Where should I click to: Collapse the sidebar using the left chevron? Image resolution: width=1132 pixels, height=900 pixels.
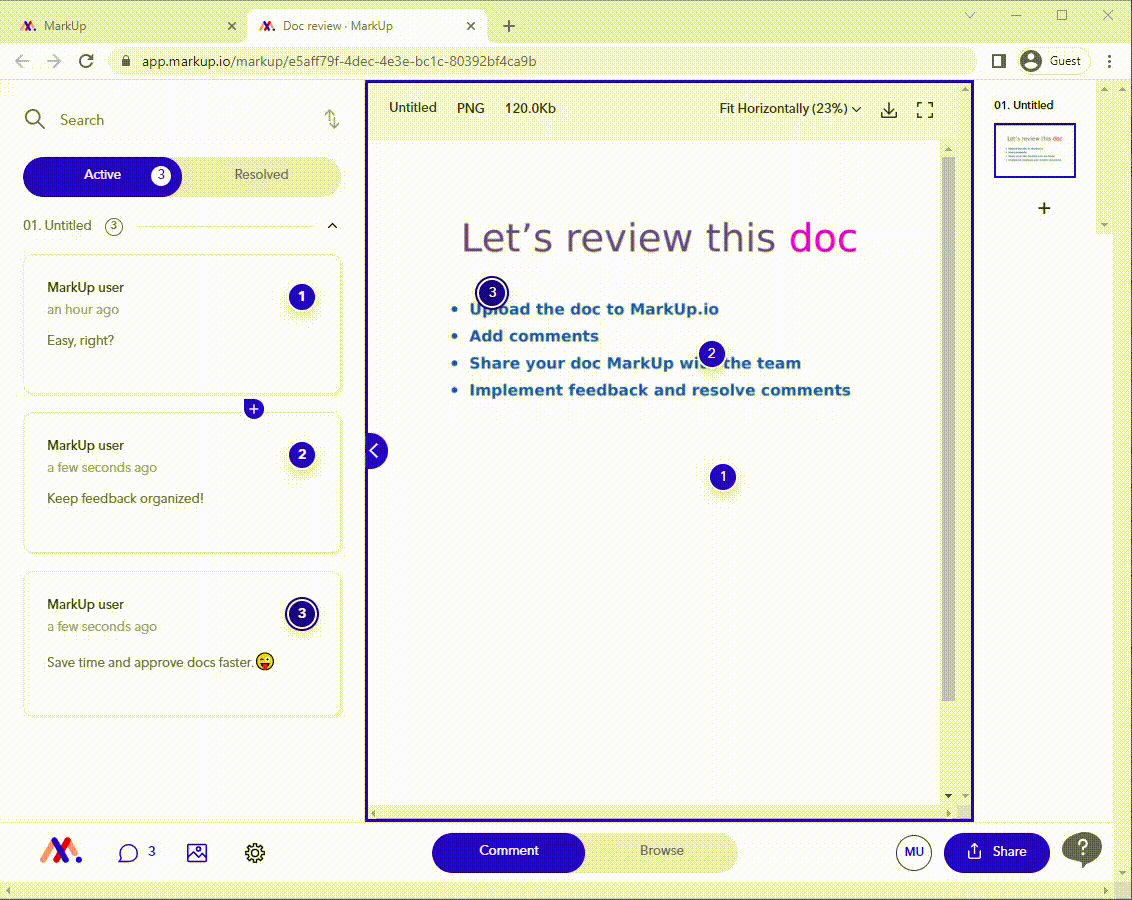[x=375, y=451]
